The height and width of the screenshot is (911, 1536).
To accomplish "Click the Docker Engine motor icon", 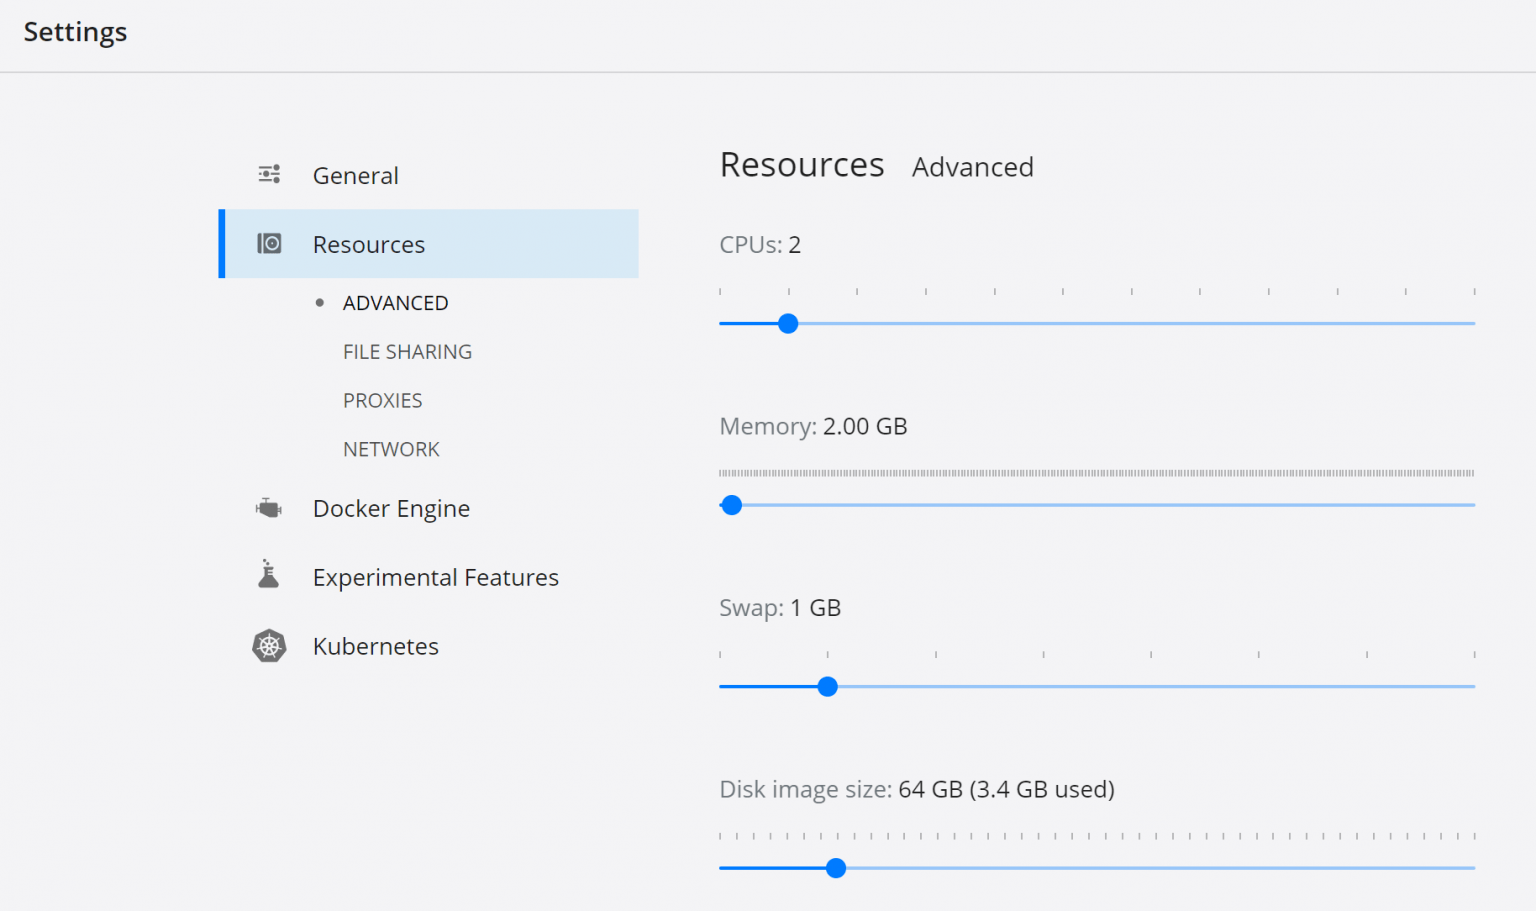I will pyautogui.click(x=268, y=507).
